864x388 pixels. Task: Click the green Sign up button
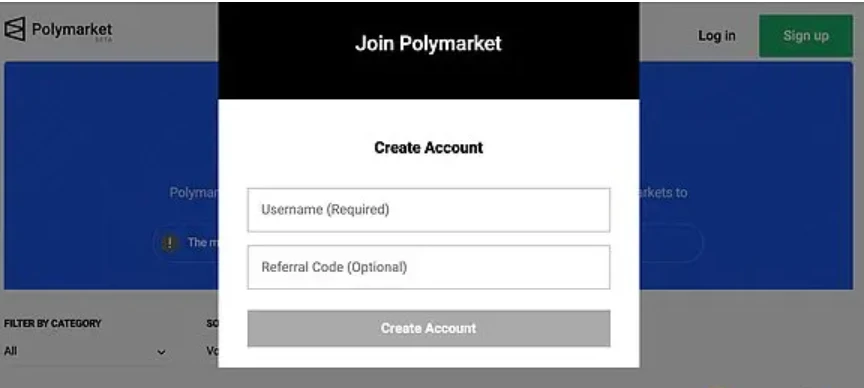(806, 36)
